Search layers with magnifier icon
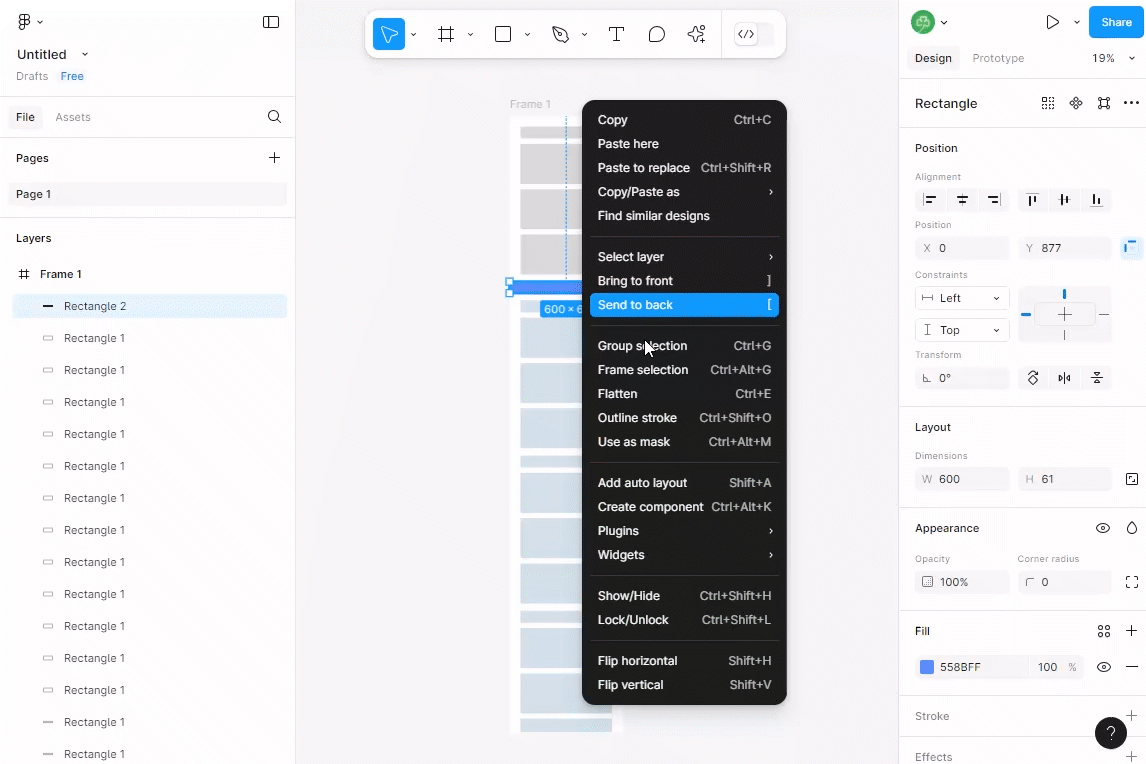1146x764 pixels. pos(274,117)
